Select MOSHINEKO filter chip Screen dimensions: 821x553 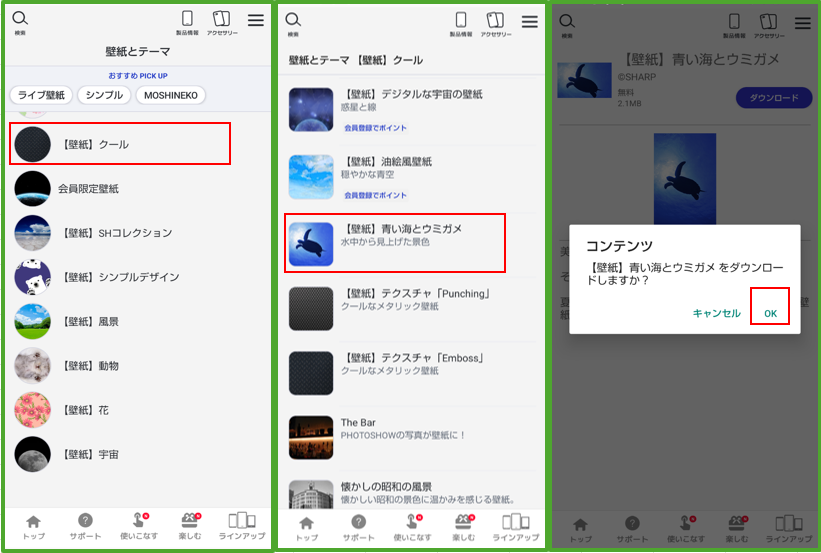171,95
